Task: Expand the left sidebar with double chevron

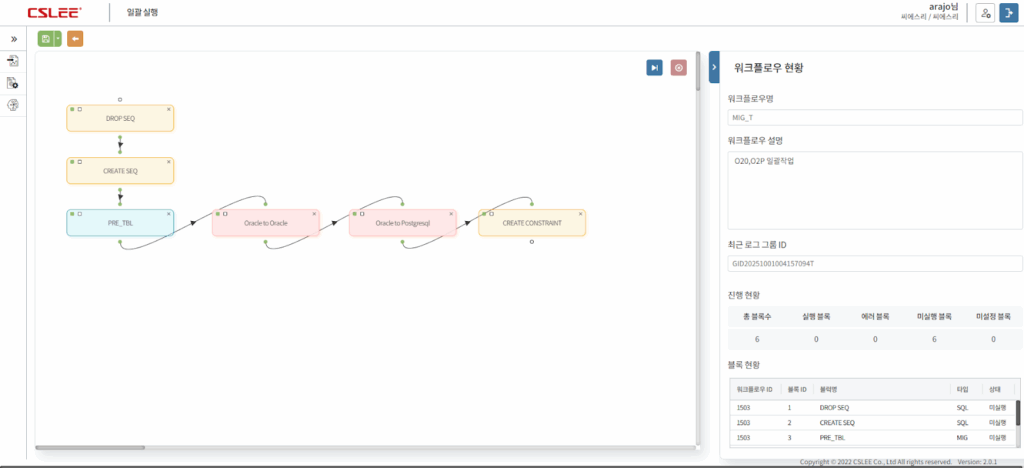Action: coord(14,39)
